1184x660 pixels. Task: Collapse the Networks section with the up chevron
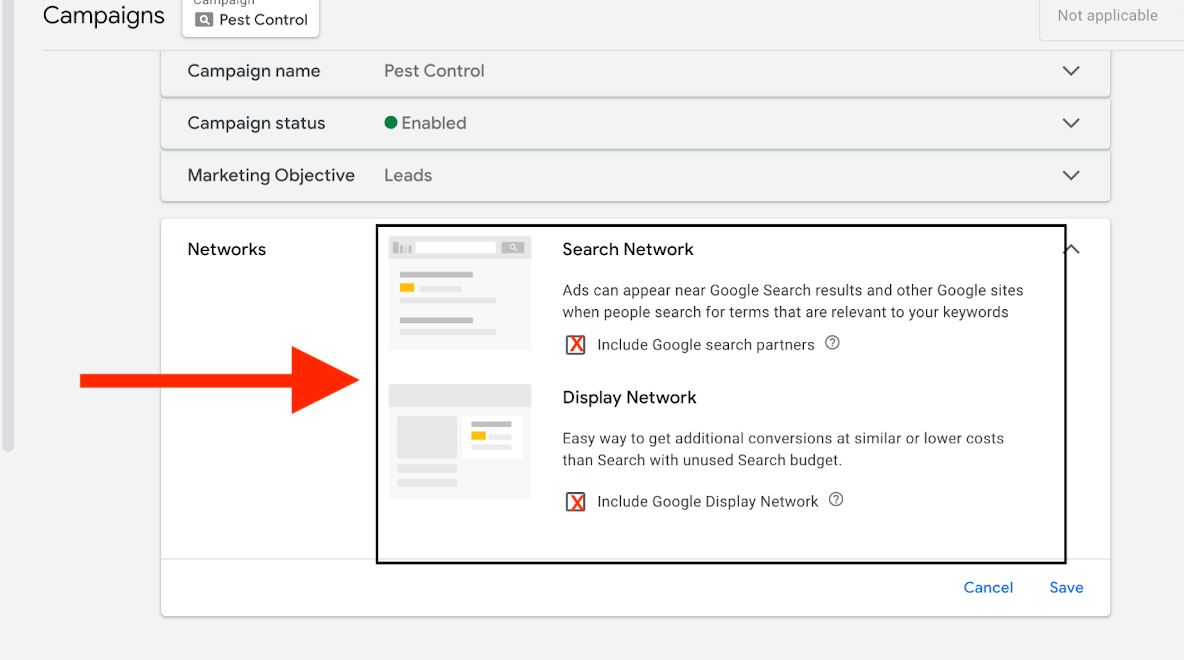click(x=1072, y=249)
